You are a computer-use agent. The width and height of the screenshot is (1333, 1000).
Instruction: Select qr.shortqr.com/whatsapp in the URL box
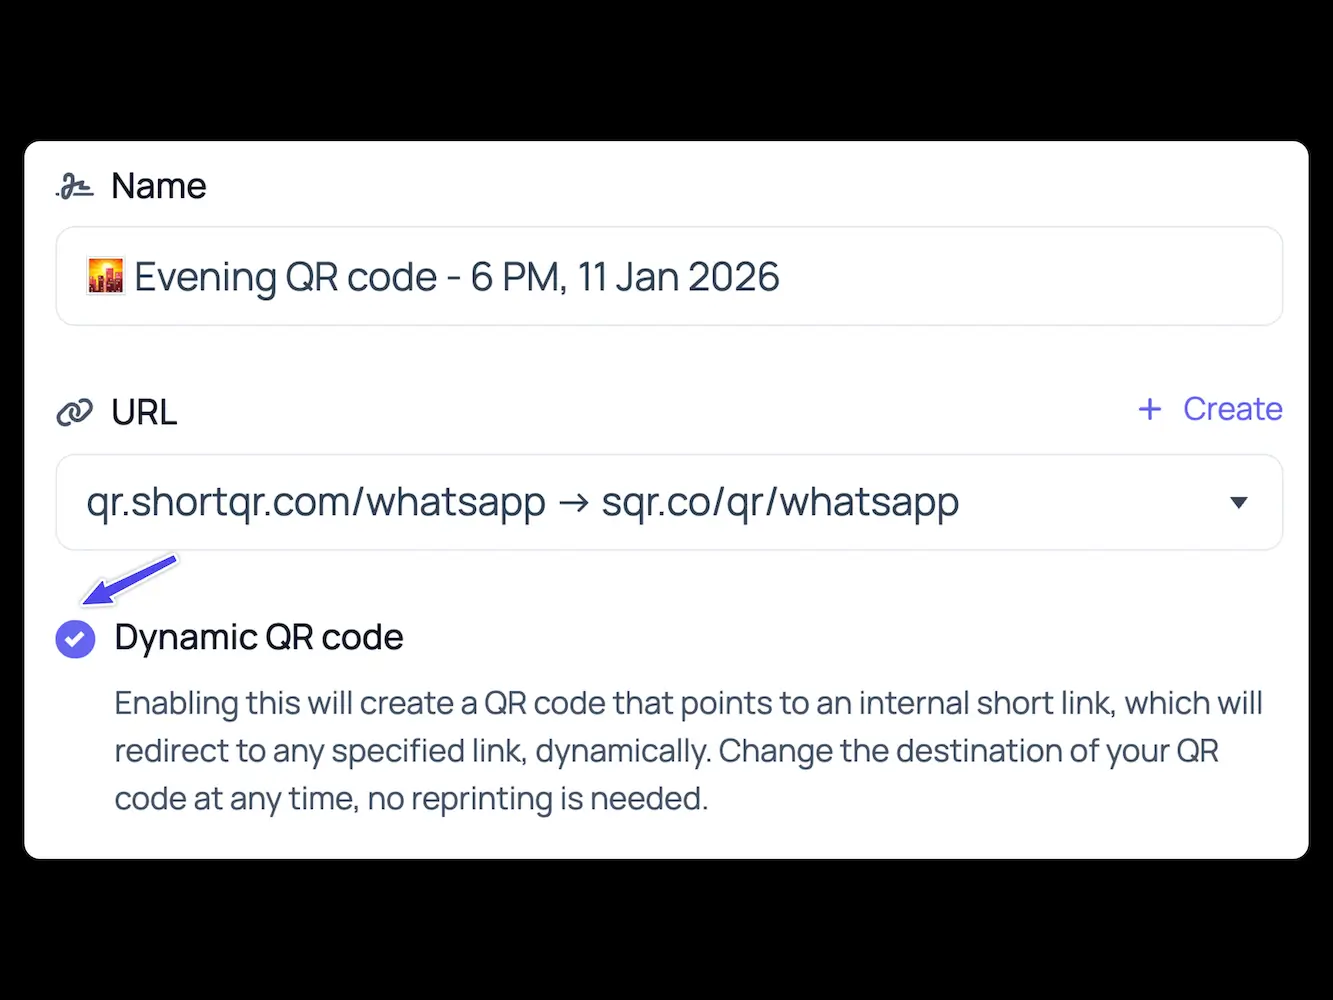coord(317,503)
